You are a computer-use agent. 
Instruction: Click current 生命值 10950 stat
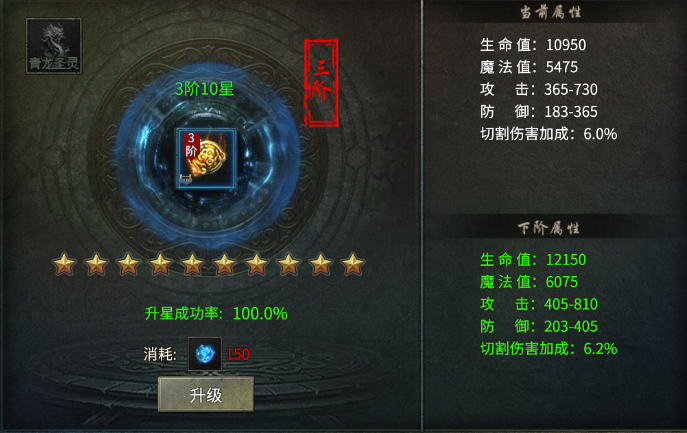(533, 45)
